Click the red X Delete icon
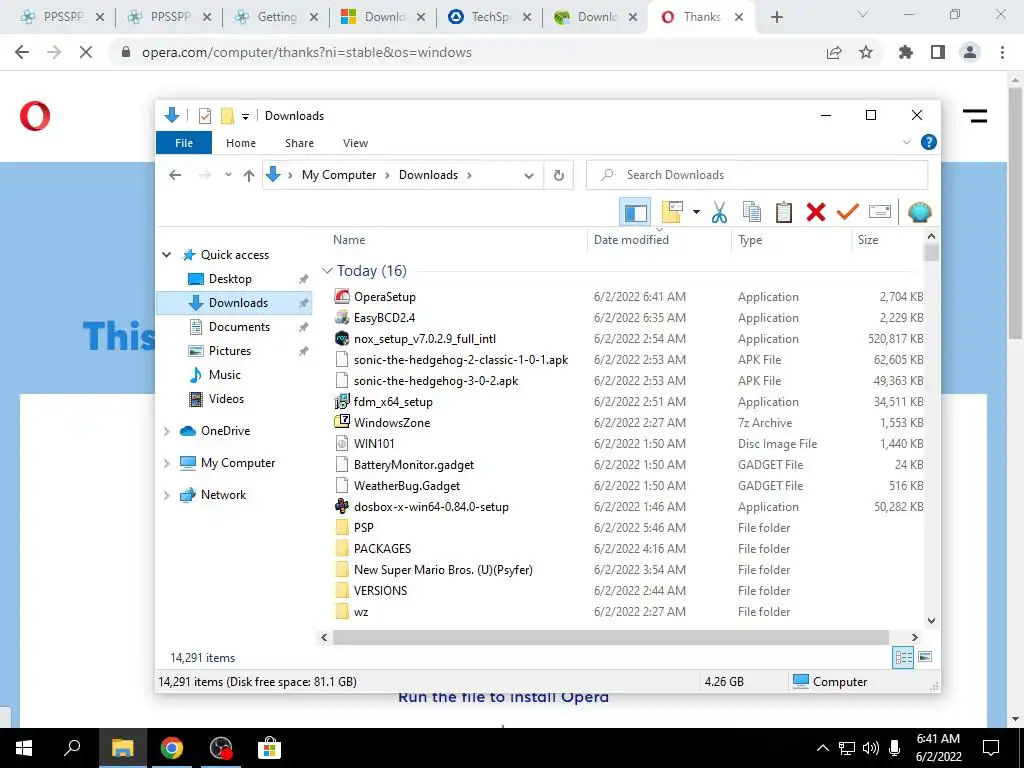Screen dimensions: 1024x768 pyautogui.click(x=816, y=212)
